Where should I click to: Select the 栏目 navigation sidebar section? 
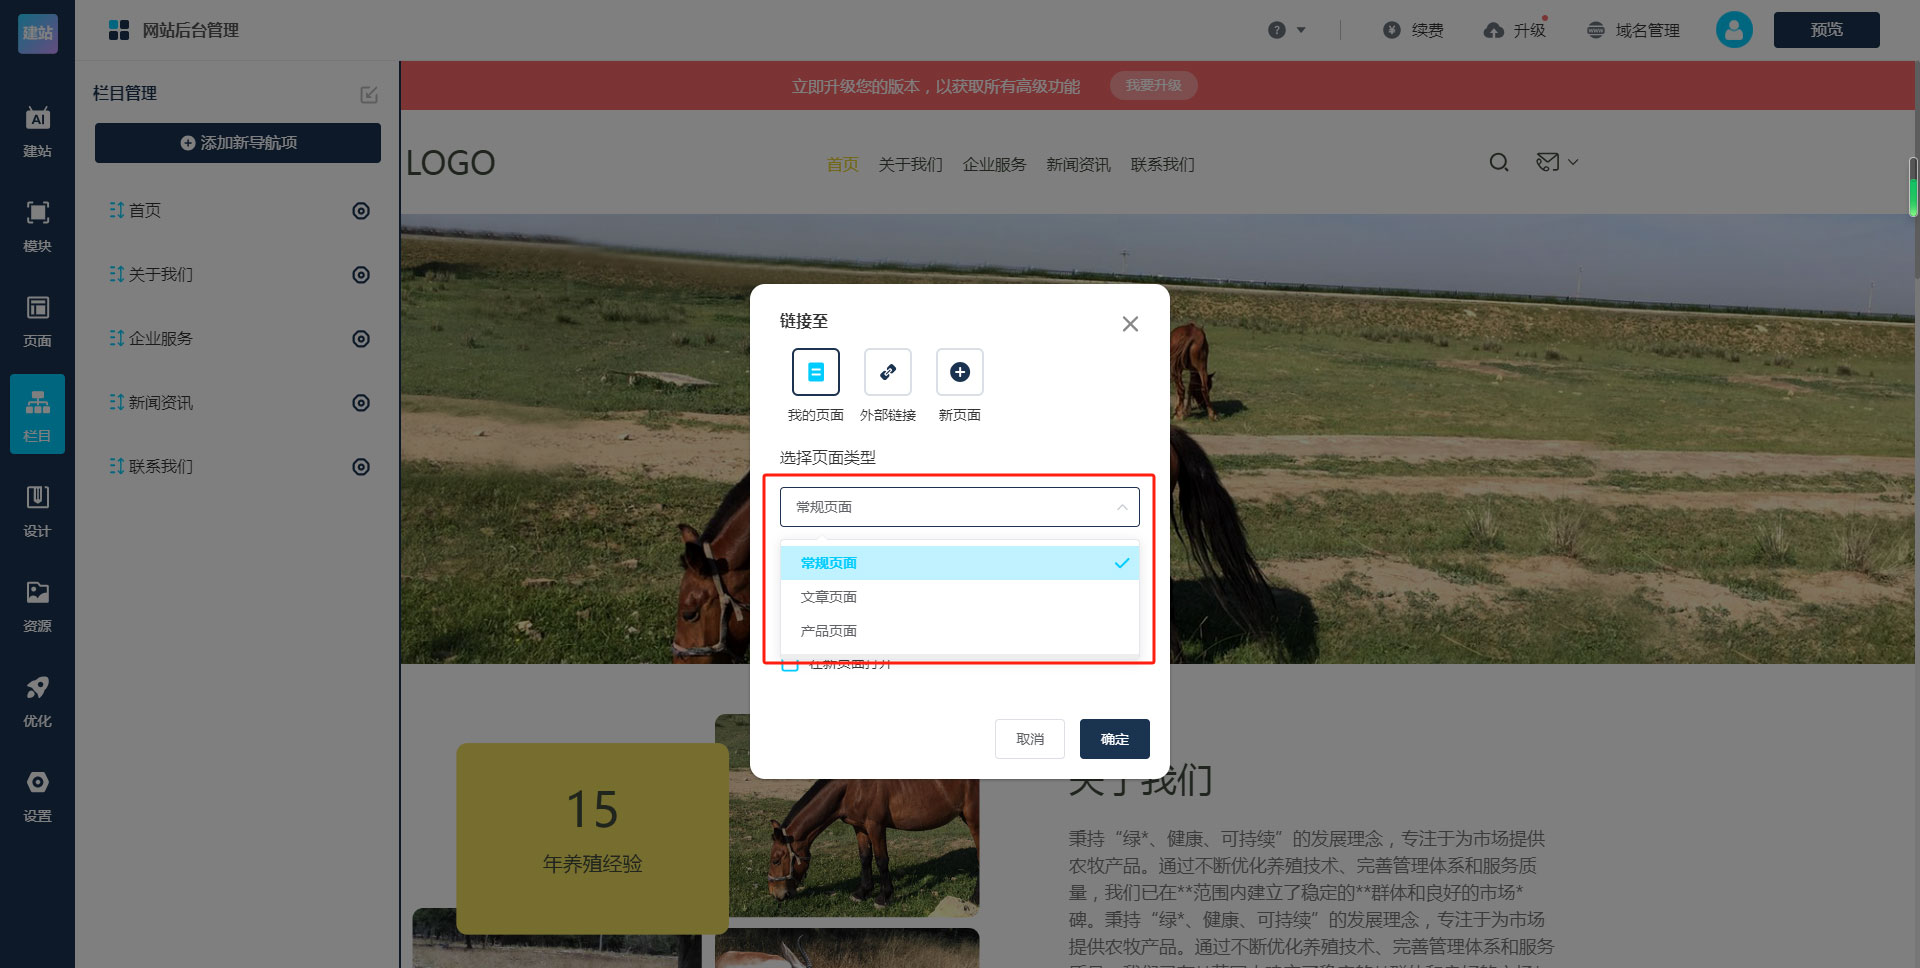(37, 414)
